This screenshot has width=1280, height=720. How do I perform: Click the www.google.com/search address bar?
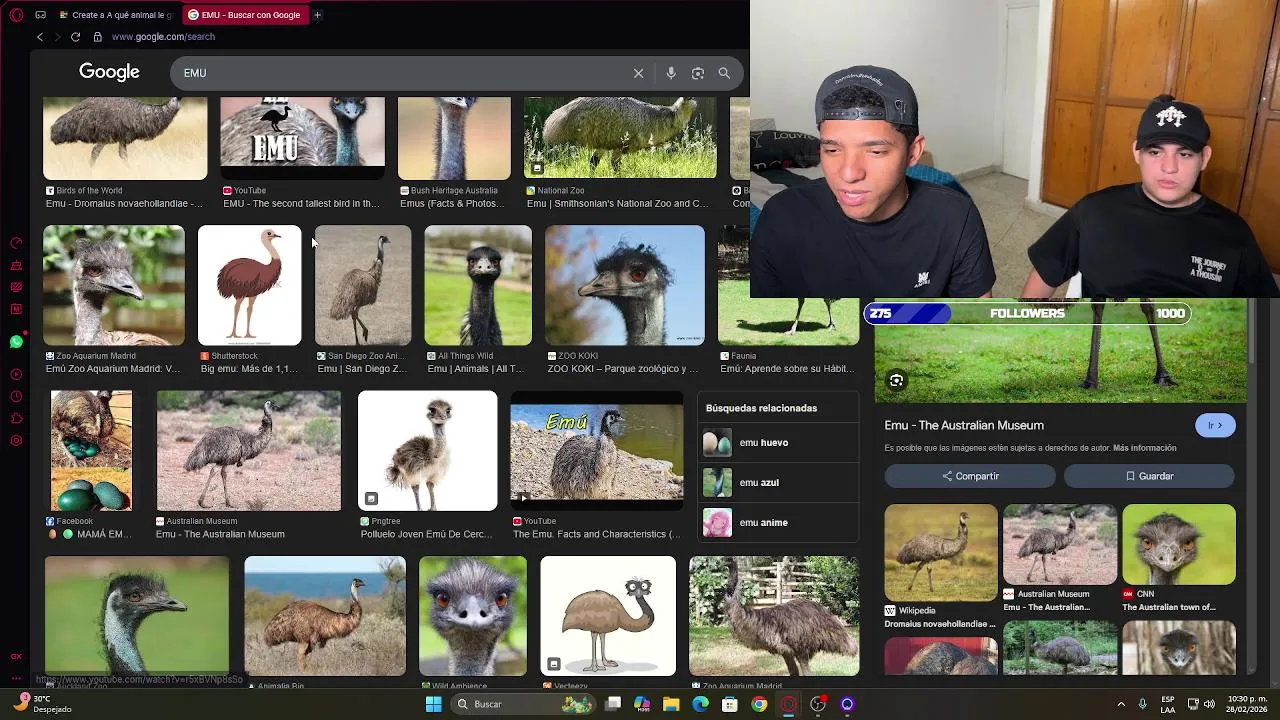[x=163, y=37]
